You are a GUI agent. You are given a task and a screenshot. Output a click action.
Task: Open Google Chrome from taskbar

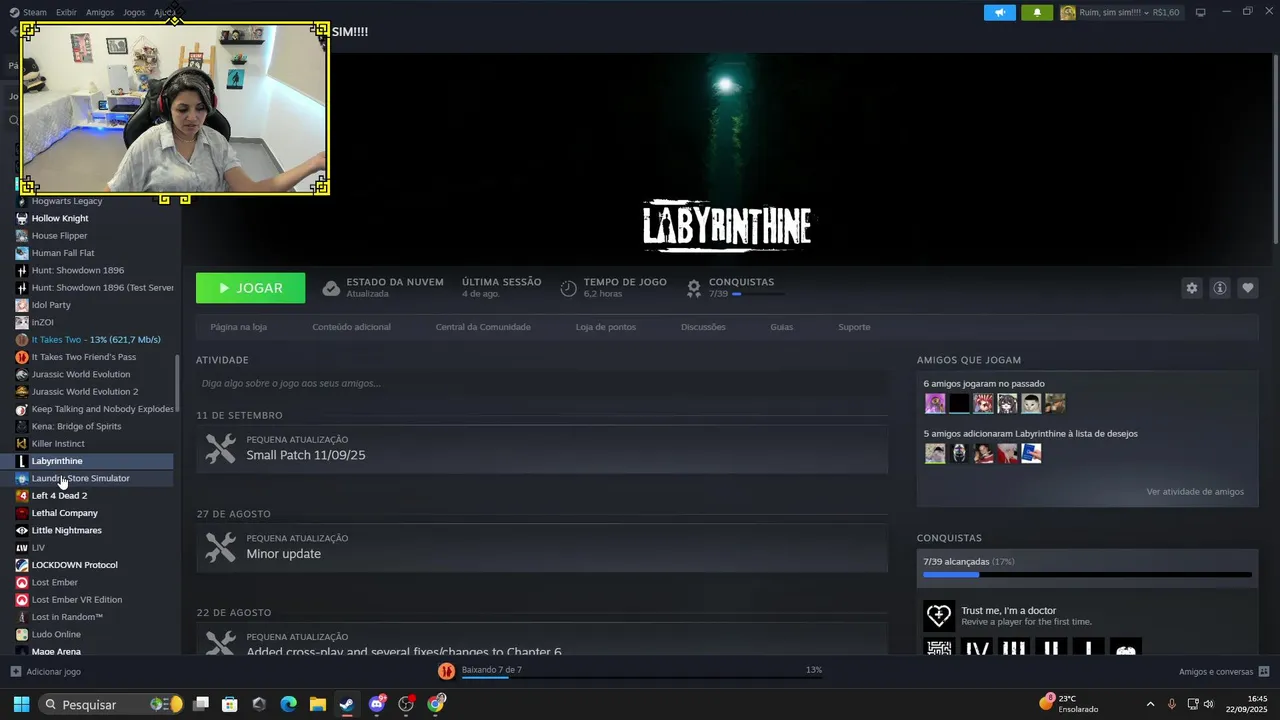(x=435, y=704)
